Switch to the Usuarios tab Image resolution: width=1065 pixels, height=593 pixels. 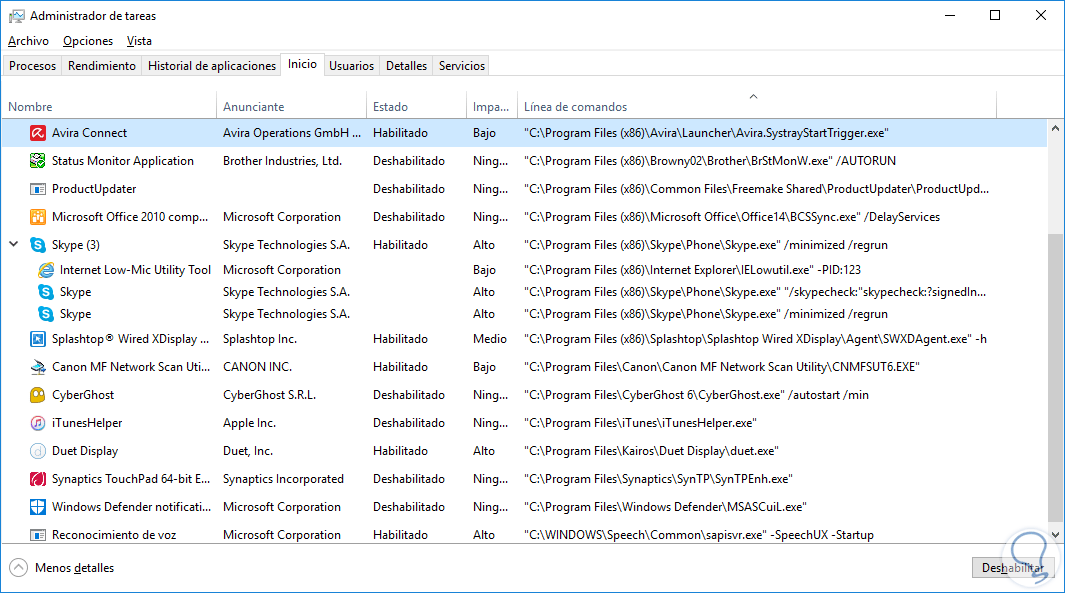click(351, 66)
